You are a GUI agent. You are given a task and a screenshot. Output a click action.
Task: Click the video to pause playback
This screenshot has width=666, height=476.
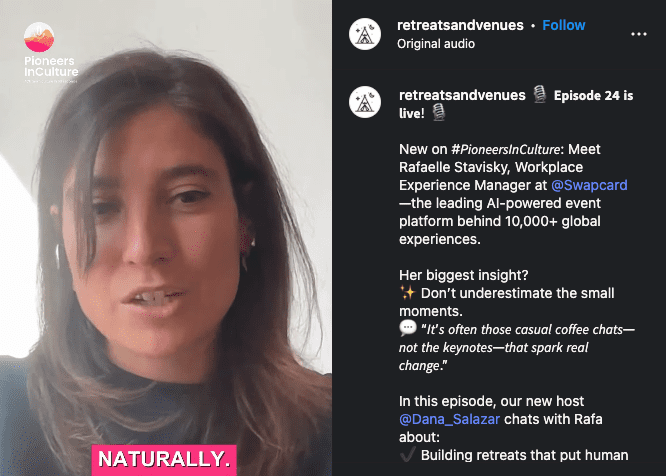pyautogui.click(x=166, y=238)
